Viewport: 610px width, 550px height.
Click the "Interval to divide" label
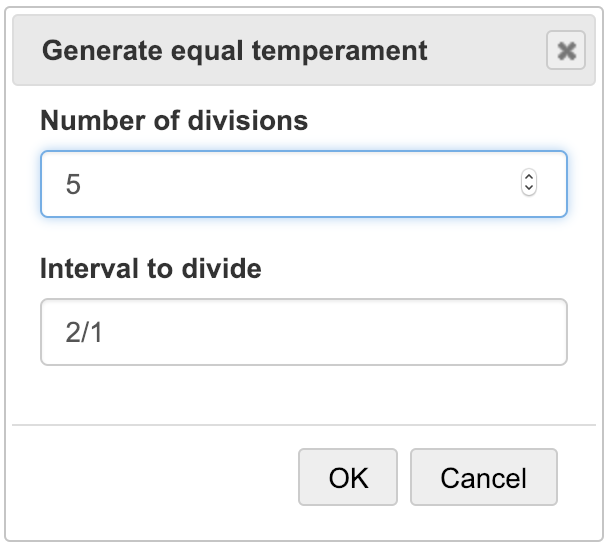pos(151,268)
